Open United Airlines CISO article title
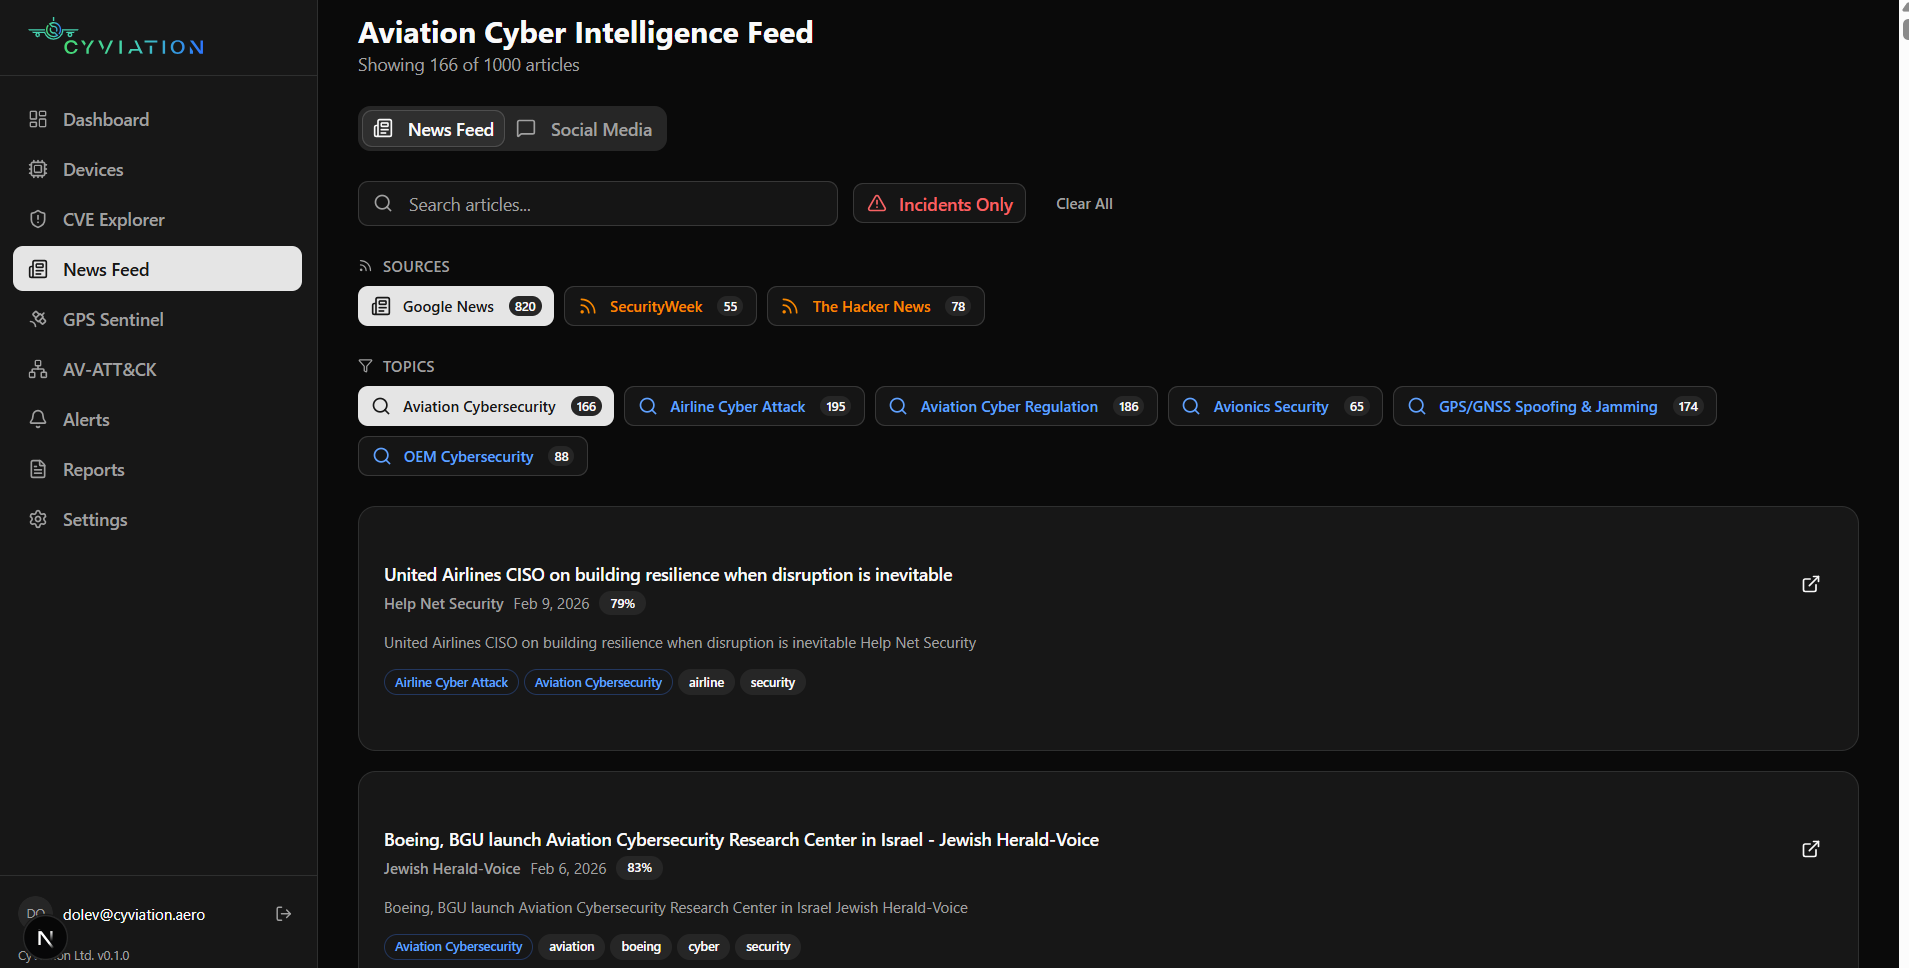1909x968 pixels. pos(668,575)
